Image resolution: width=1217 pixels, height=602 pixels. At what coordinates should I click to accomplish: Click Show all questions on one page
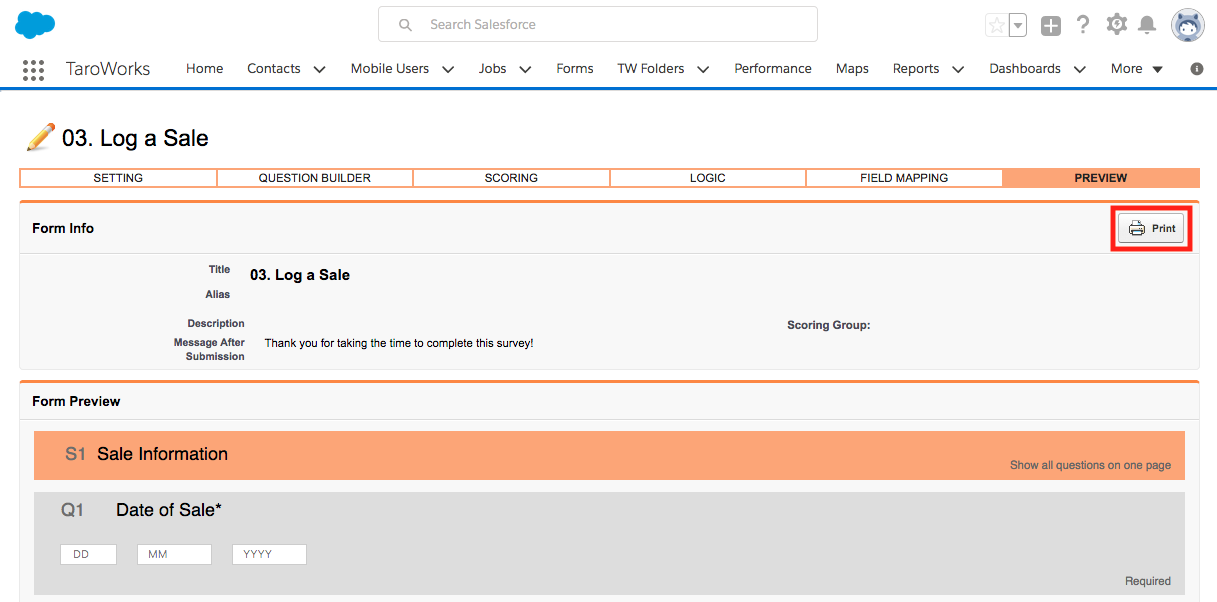[1090, 465]
